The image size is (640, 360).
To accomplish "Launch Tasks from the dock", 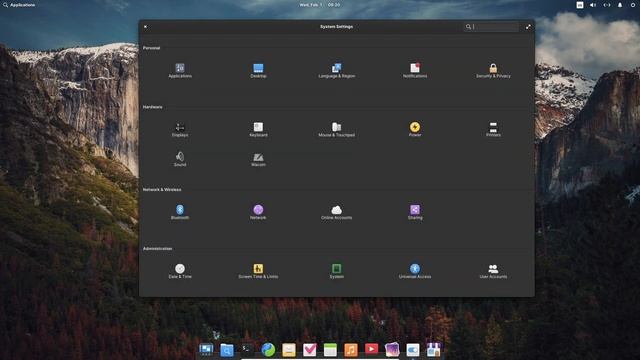I will (309, 349).
